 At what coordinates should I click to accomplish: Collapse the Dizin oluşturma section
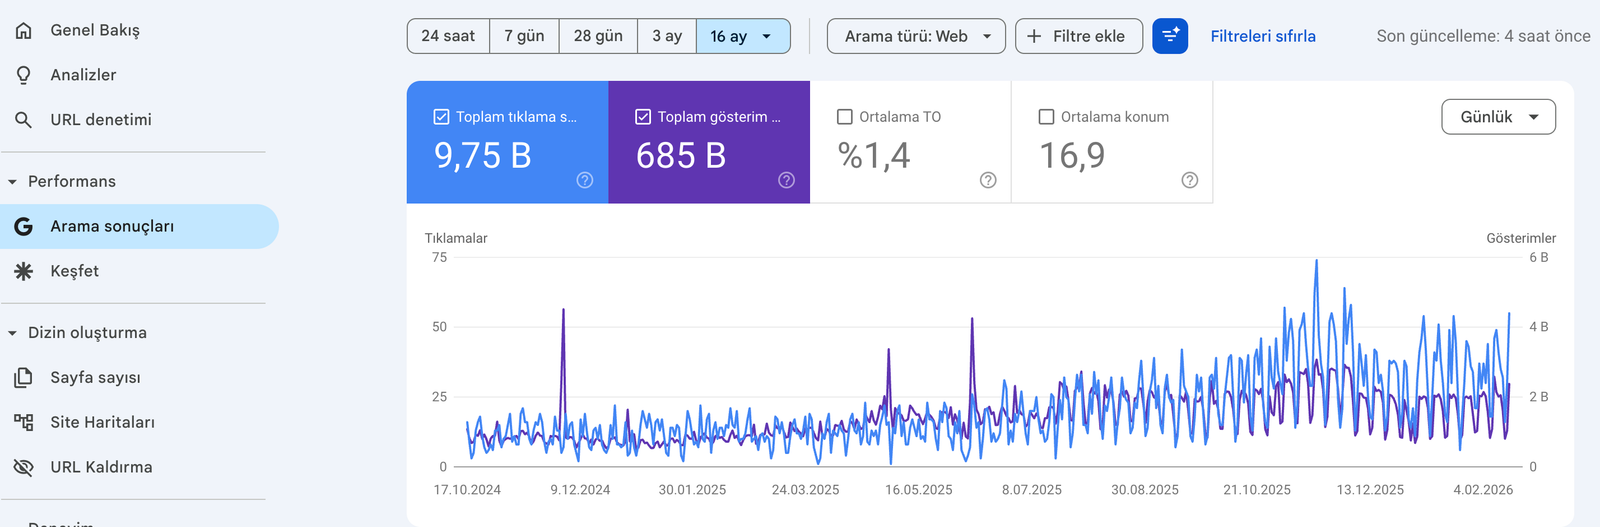(x=12, y=333)
